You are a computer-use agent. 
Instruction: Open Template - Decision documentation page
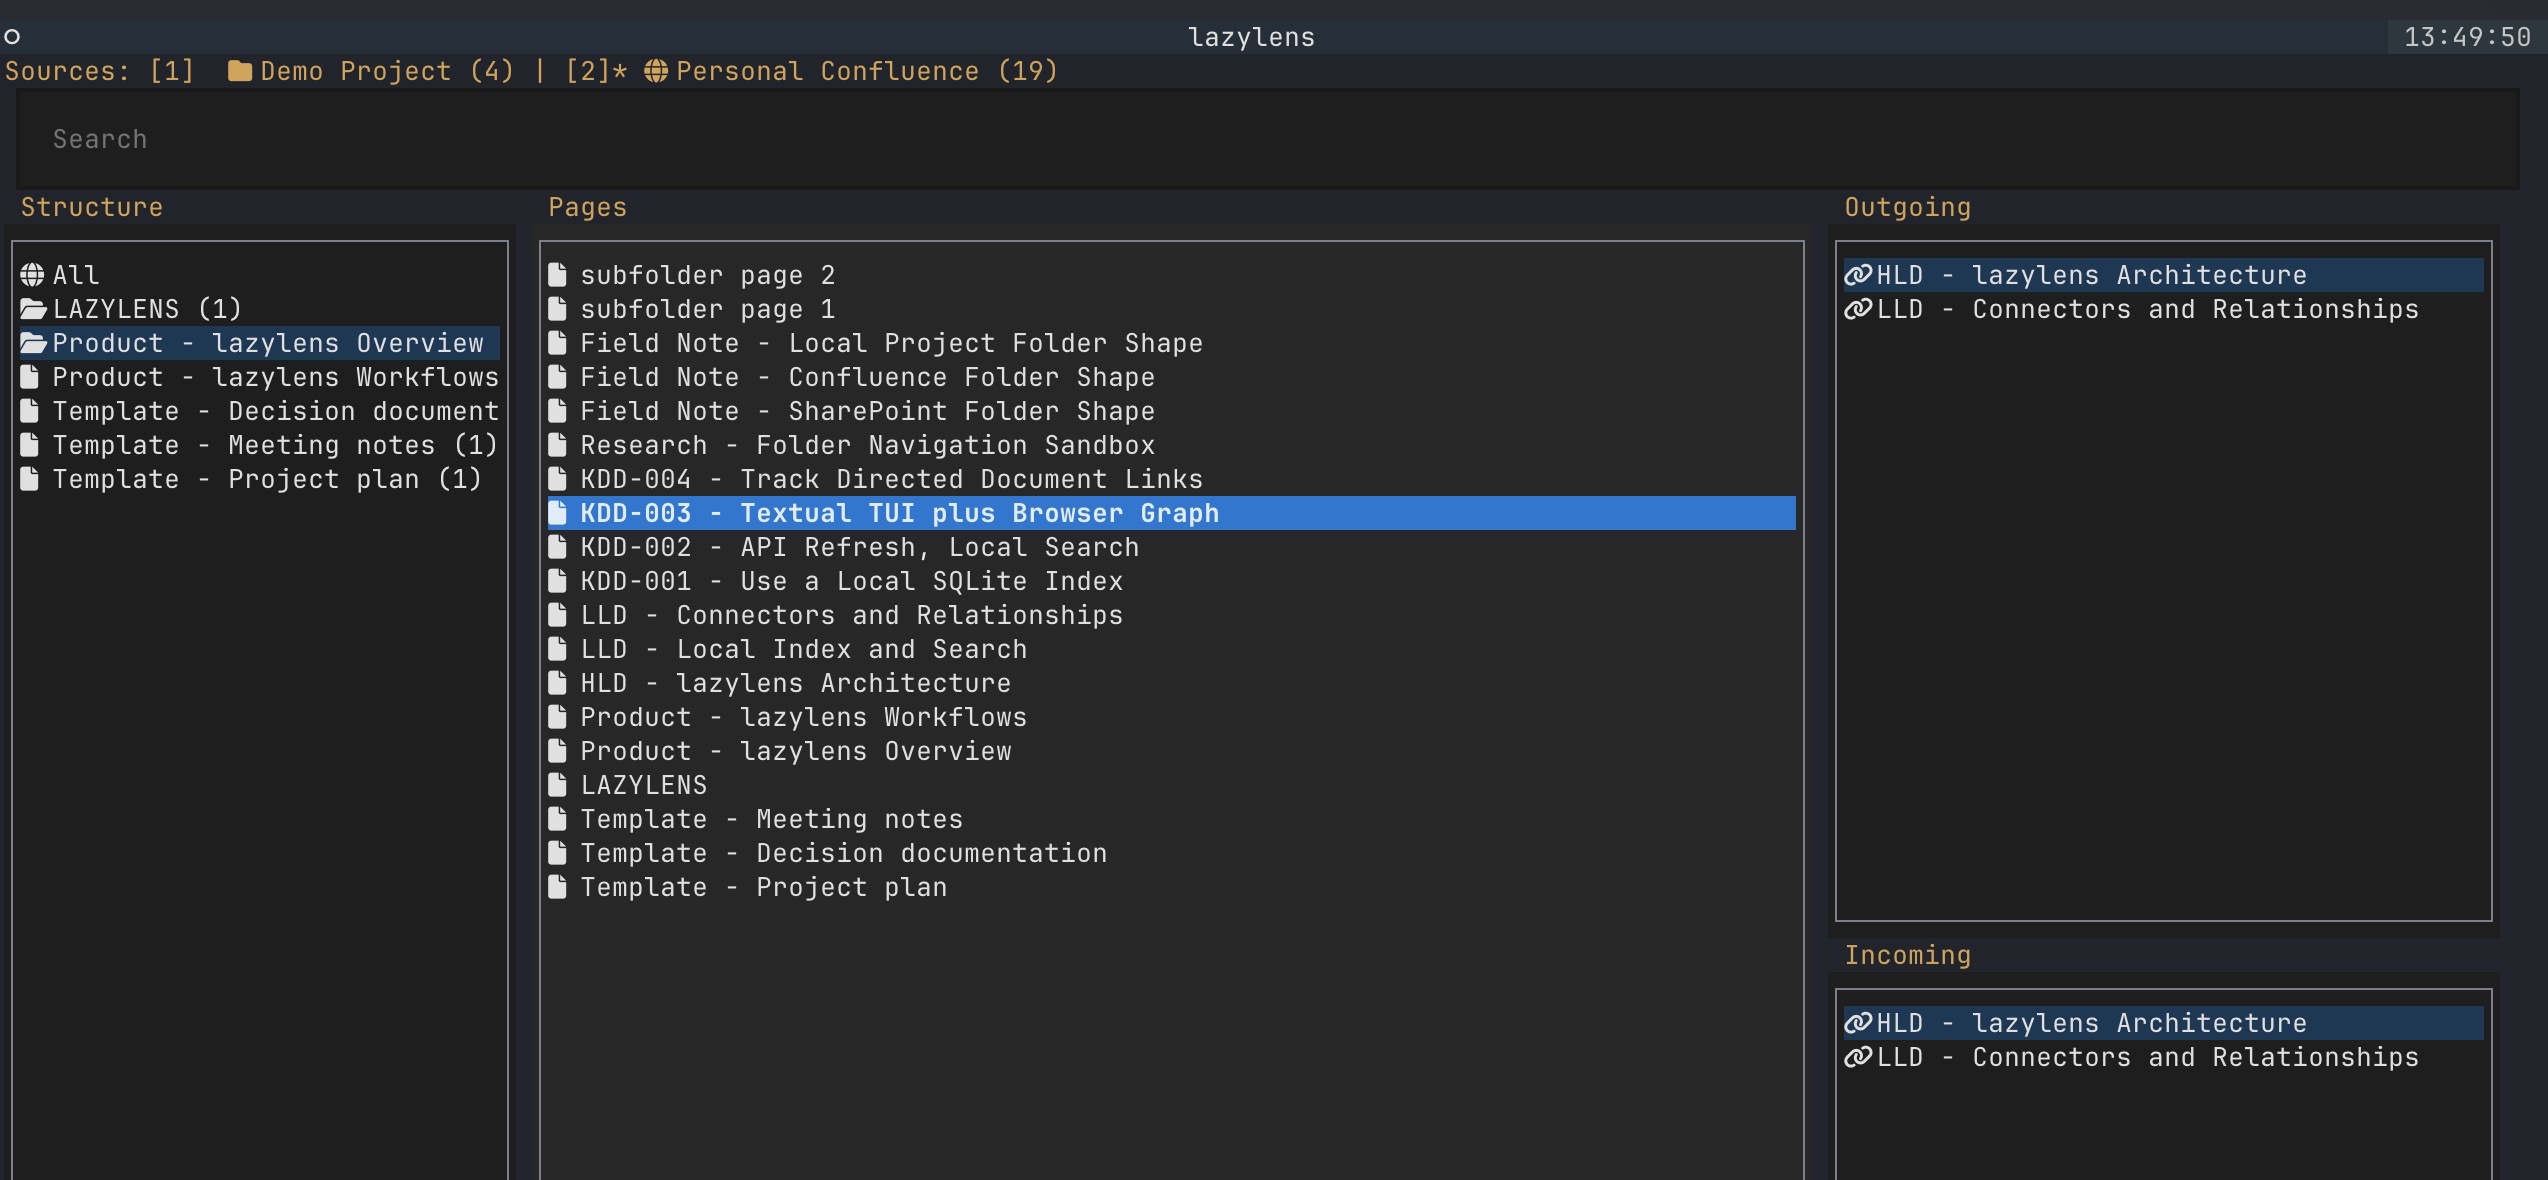point(1172,853)
